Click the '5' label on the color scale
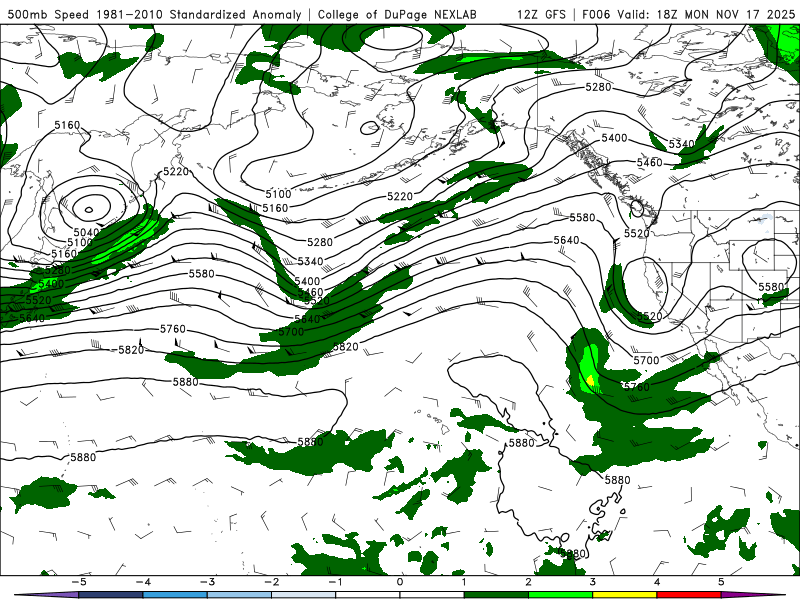Viewport: 800px width, 600px height. point(721,582)
